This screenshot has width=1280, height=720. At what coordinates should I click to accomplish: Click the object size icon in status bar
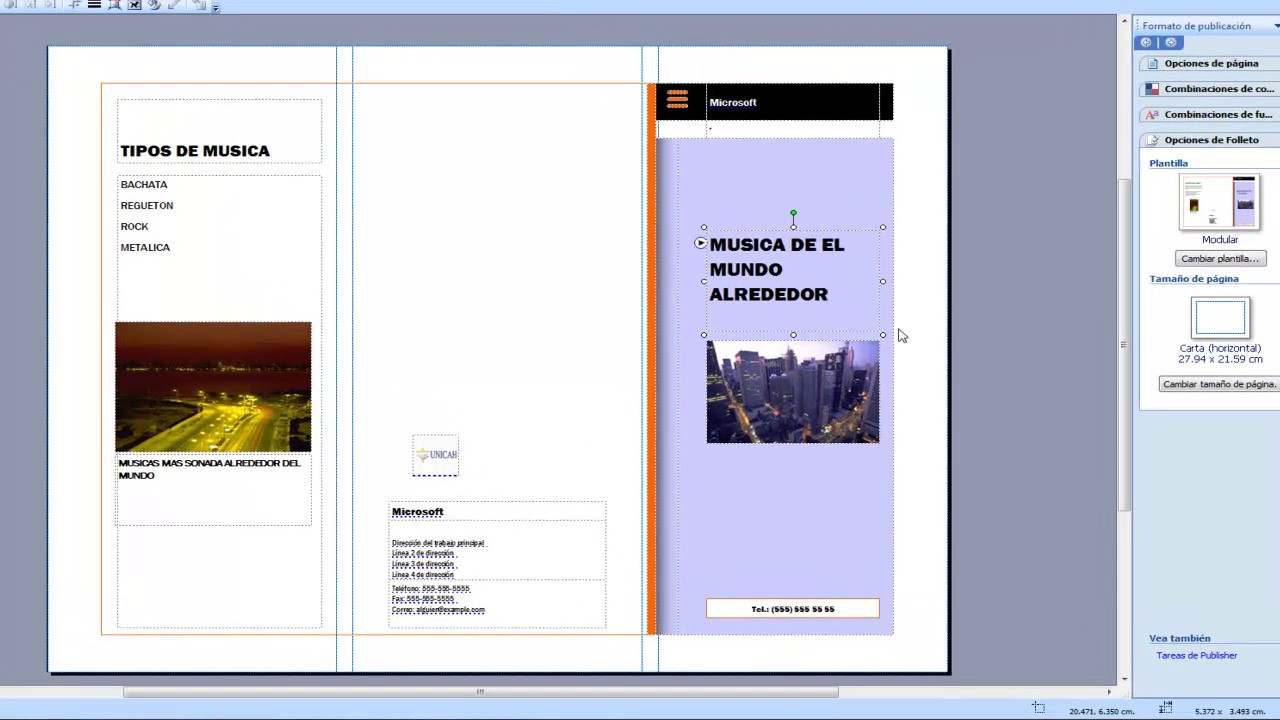pos(1165,708)
